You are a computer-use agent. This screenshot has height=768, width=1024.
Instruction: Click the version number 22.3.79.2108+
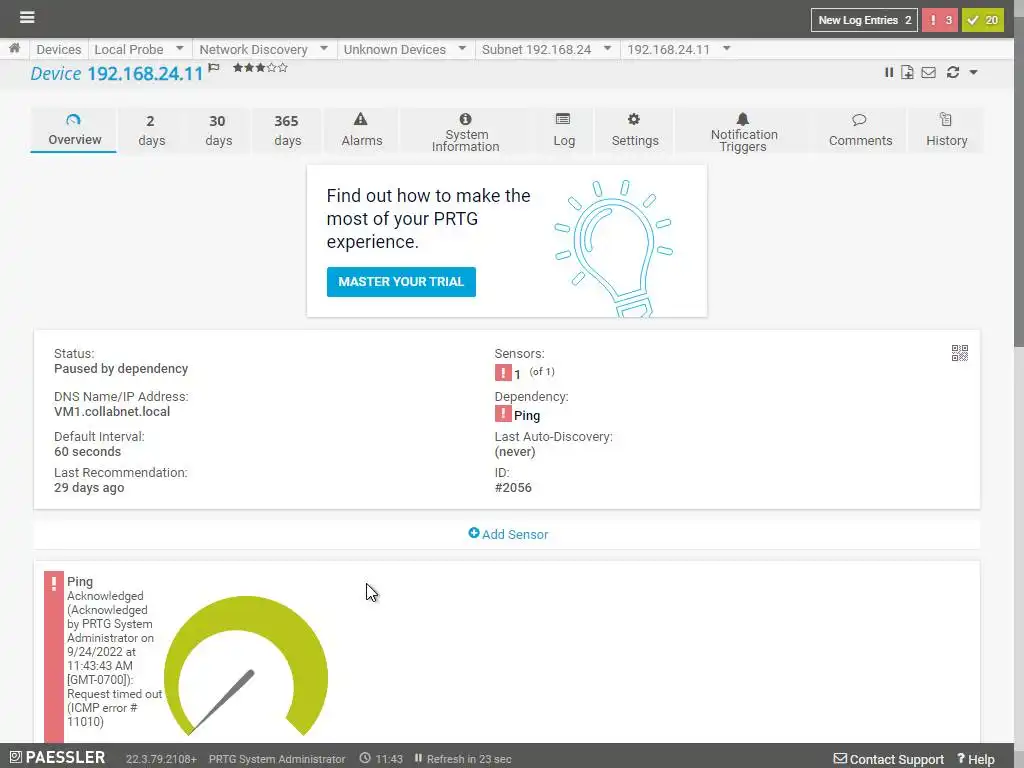coord(161,759)
